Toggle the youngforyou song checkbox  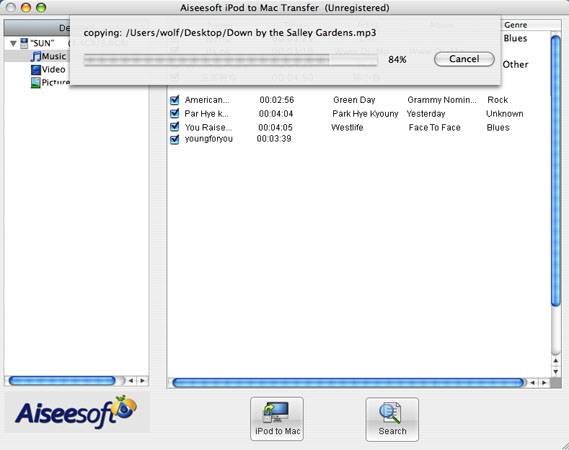click(175, 139)
